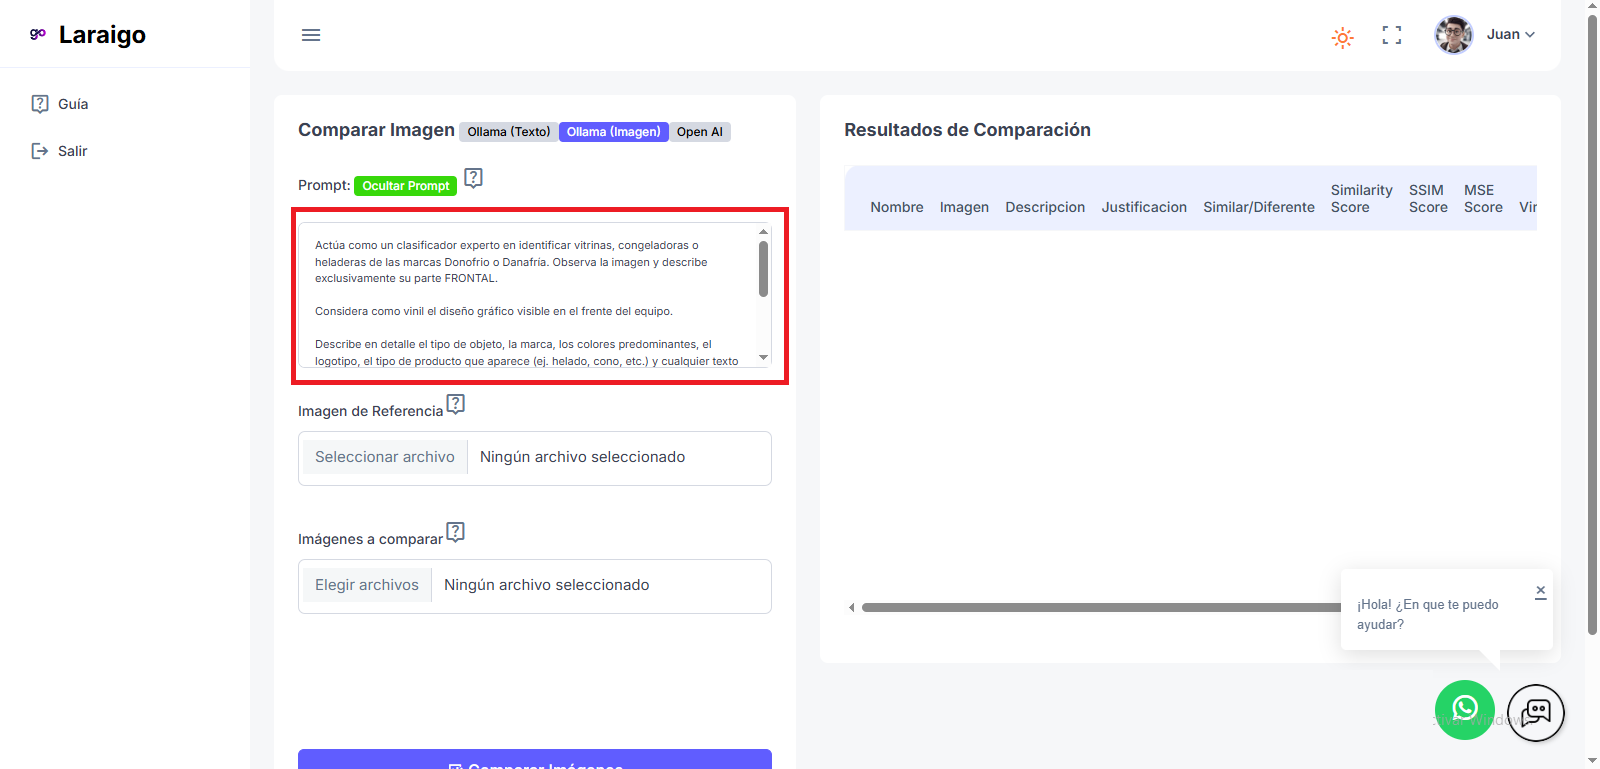The image size is (1600, 769).
Task: Enter fullscreen with the expand icon
Action: click(1391, 35)
